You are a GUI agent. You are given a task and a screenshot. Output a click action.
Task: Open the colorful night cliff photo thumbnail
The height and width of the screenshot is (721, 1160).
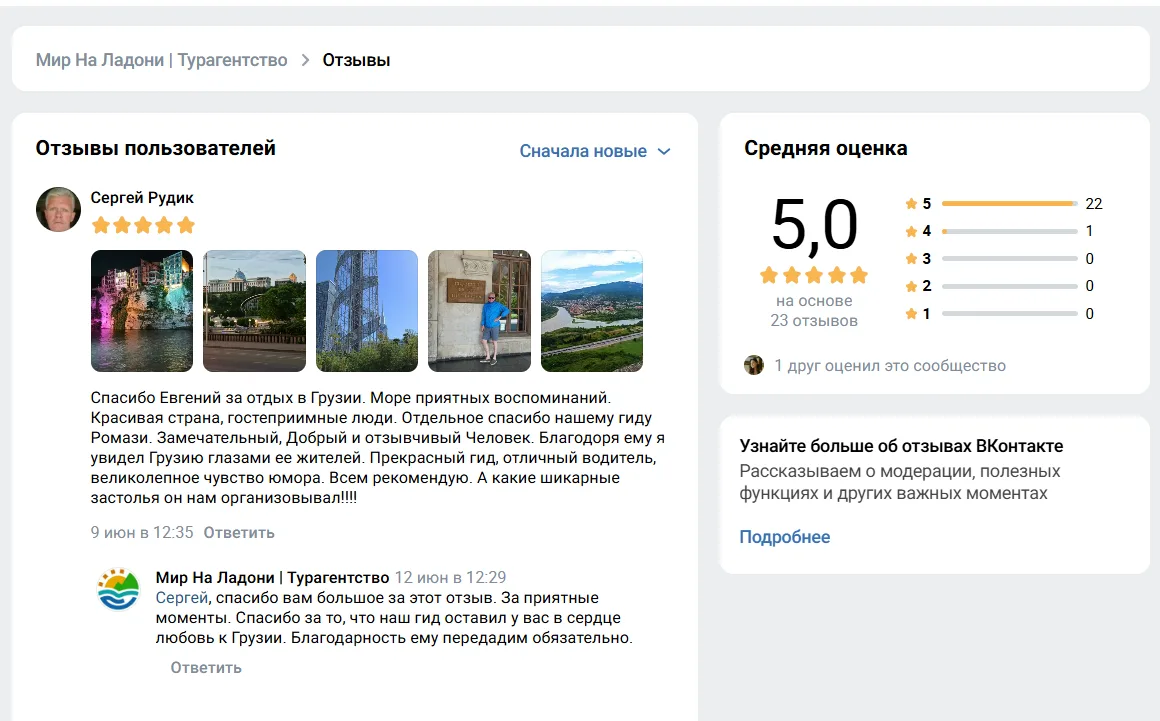(142, 311)
